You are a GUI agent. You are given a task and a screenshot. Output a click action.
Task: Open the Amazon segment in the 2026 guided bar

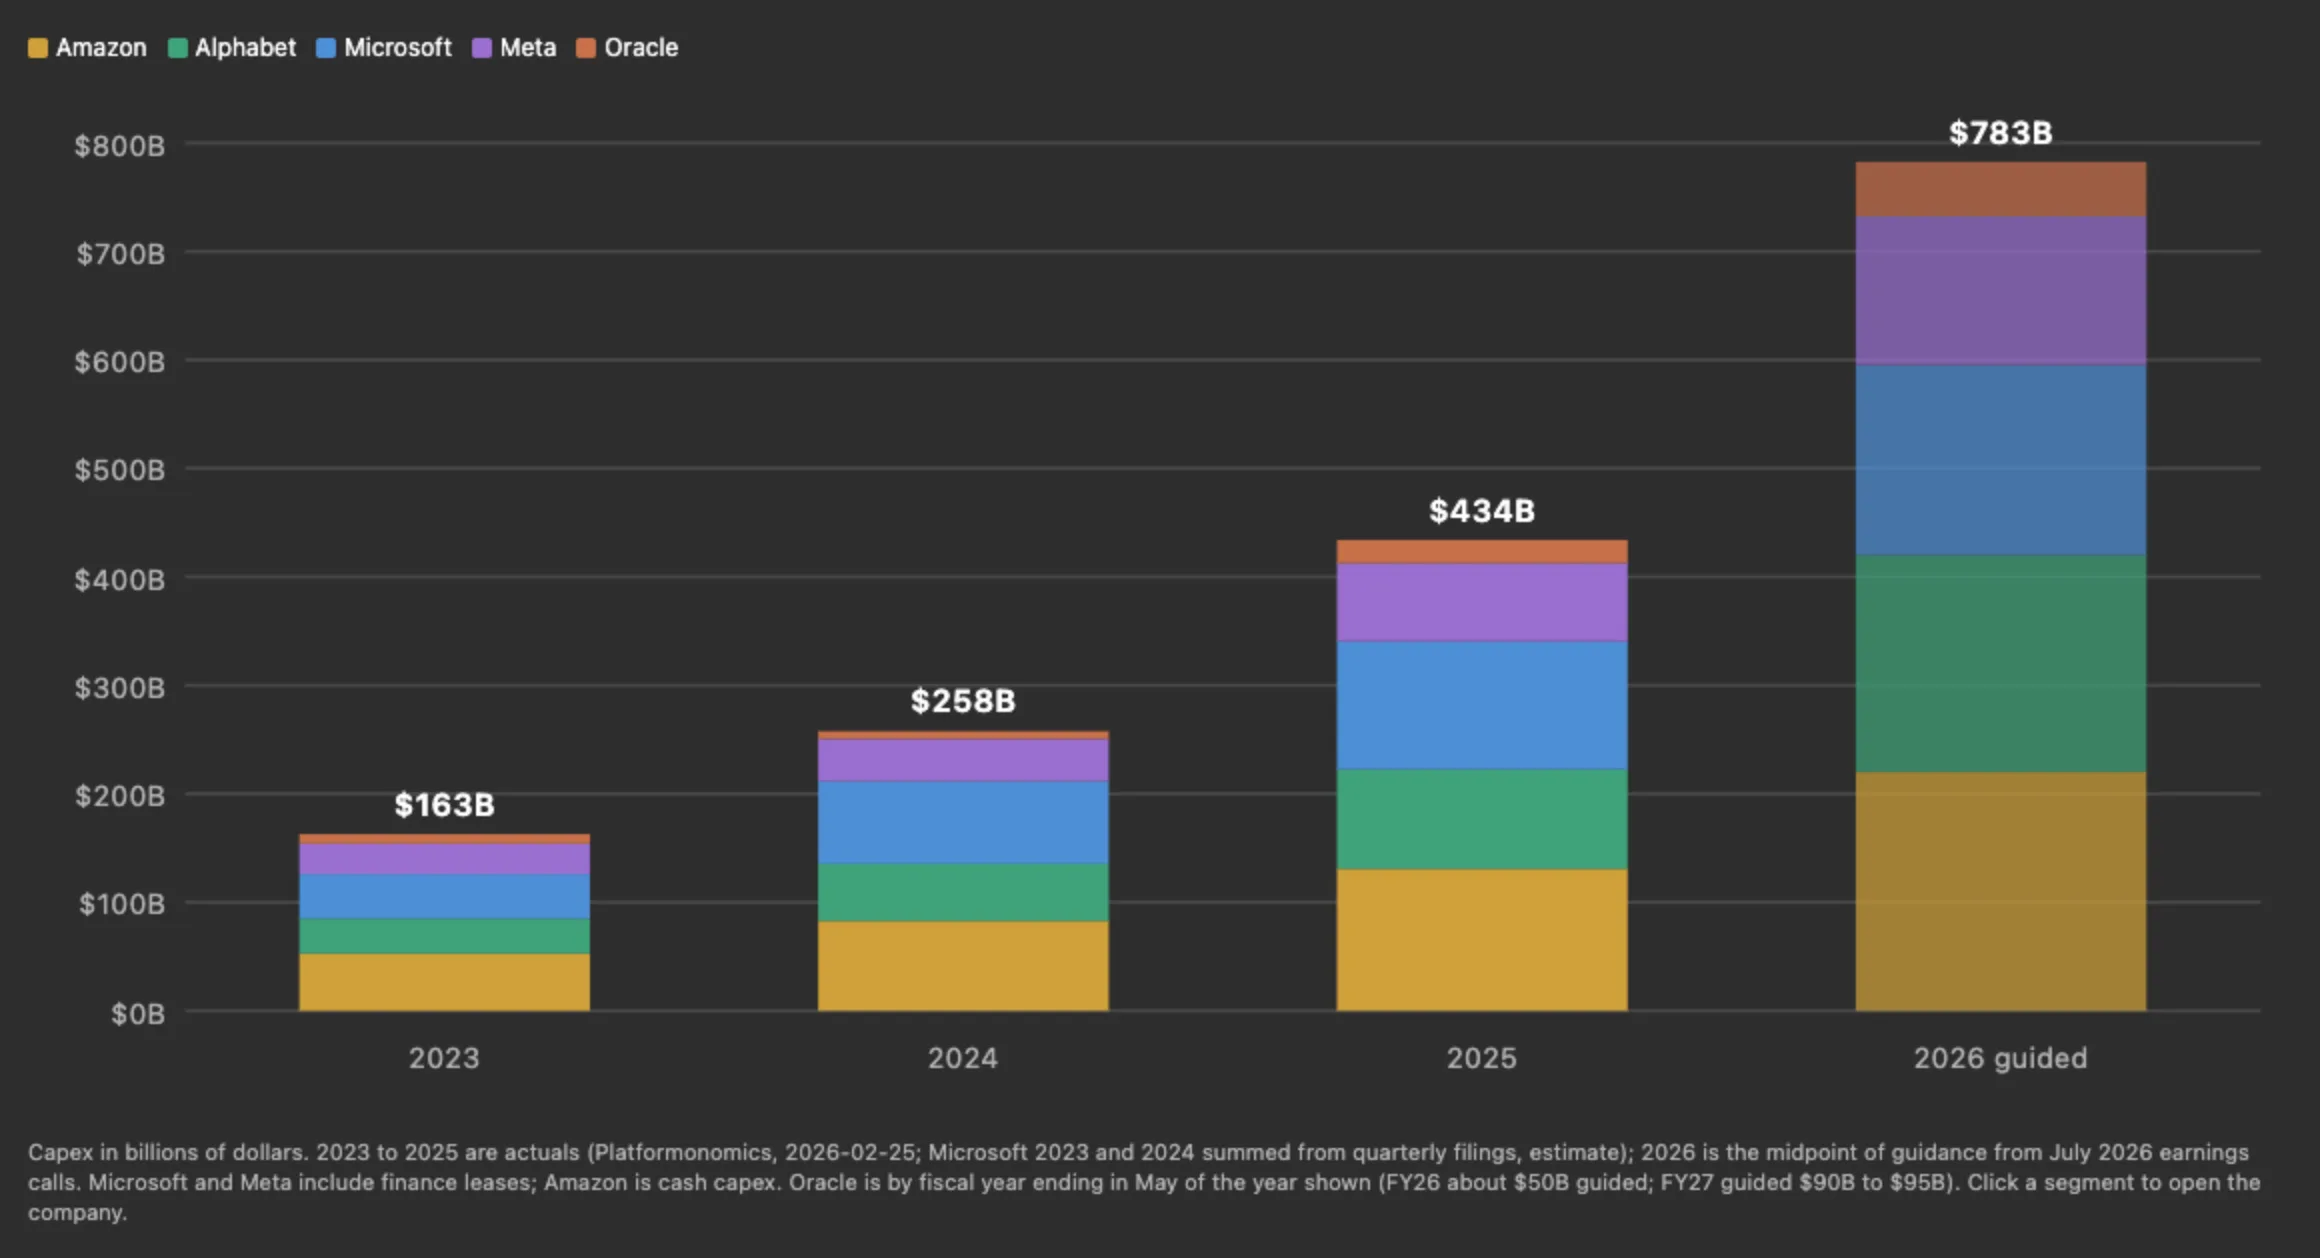tap(2001, 892)
